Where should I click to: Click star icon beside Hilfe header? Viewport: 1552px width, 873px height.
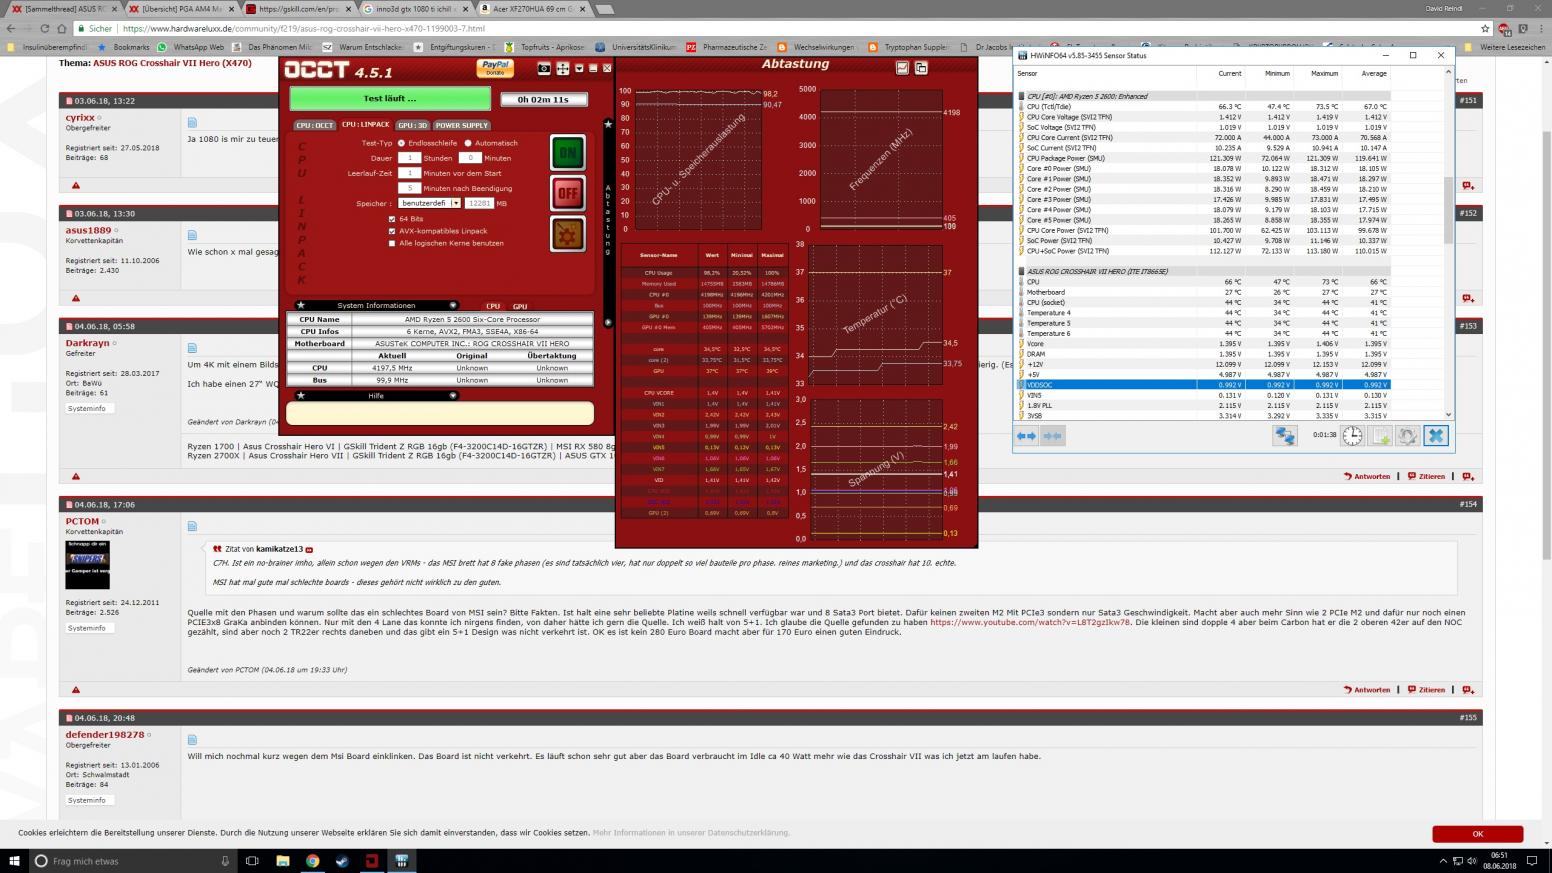(301, 395)
